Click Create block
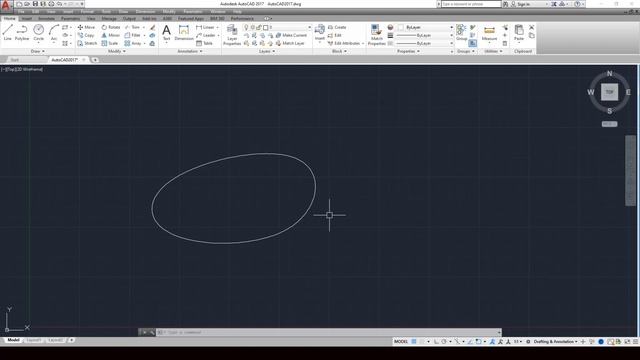 (337, 27)
